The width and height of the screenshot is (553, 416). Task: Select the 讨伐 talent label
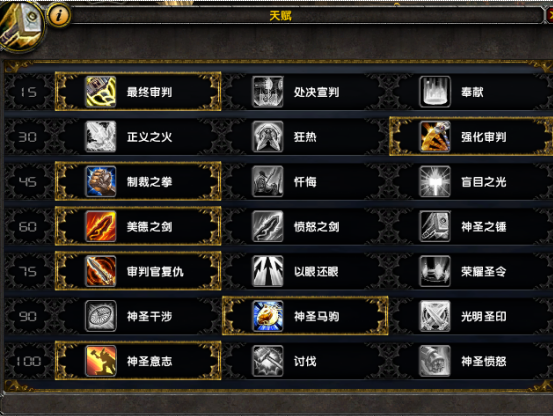(x=305, y=361)
